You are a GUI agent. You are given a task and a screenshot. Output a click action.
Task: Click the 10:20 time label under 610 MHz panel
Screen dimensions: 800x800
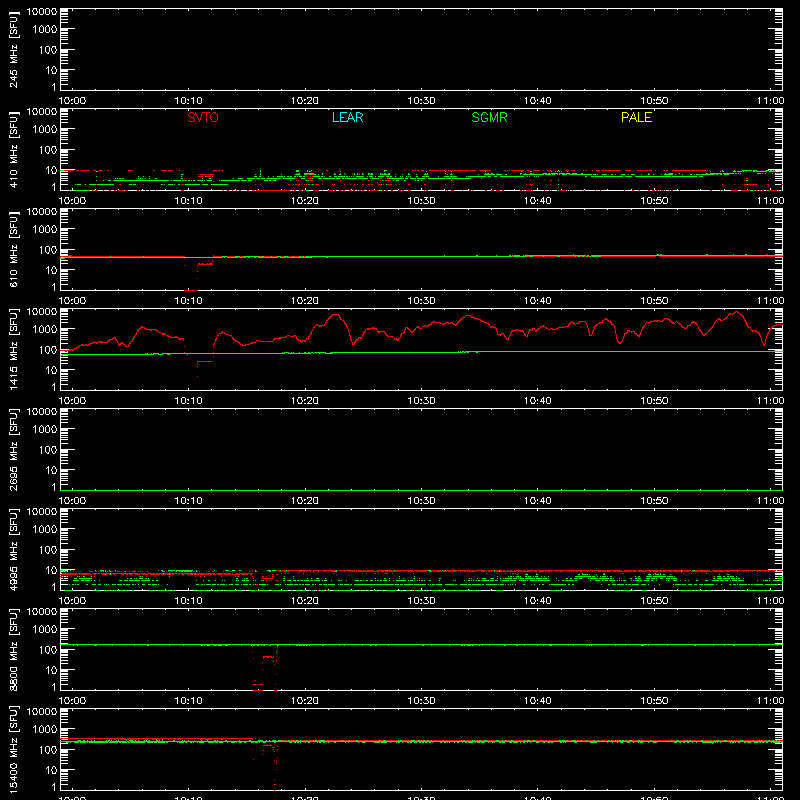(305, 301)
